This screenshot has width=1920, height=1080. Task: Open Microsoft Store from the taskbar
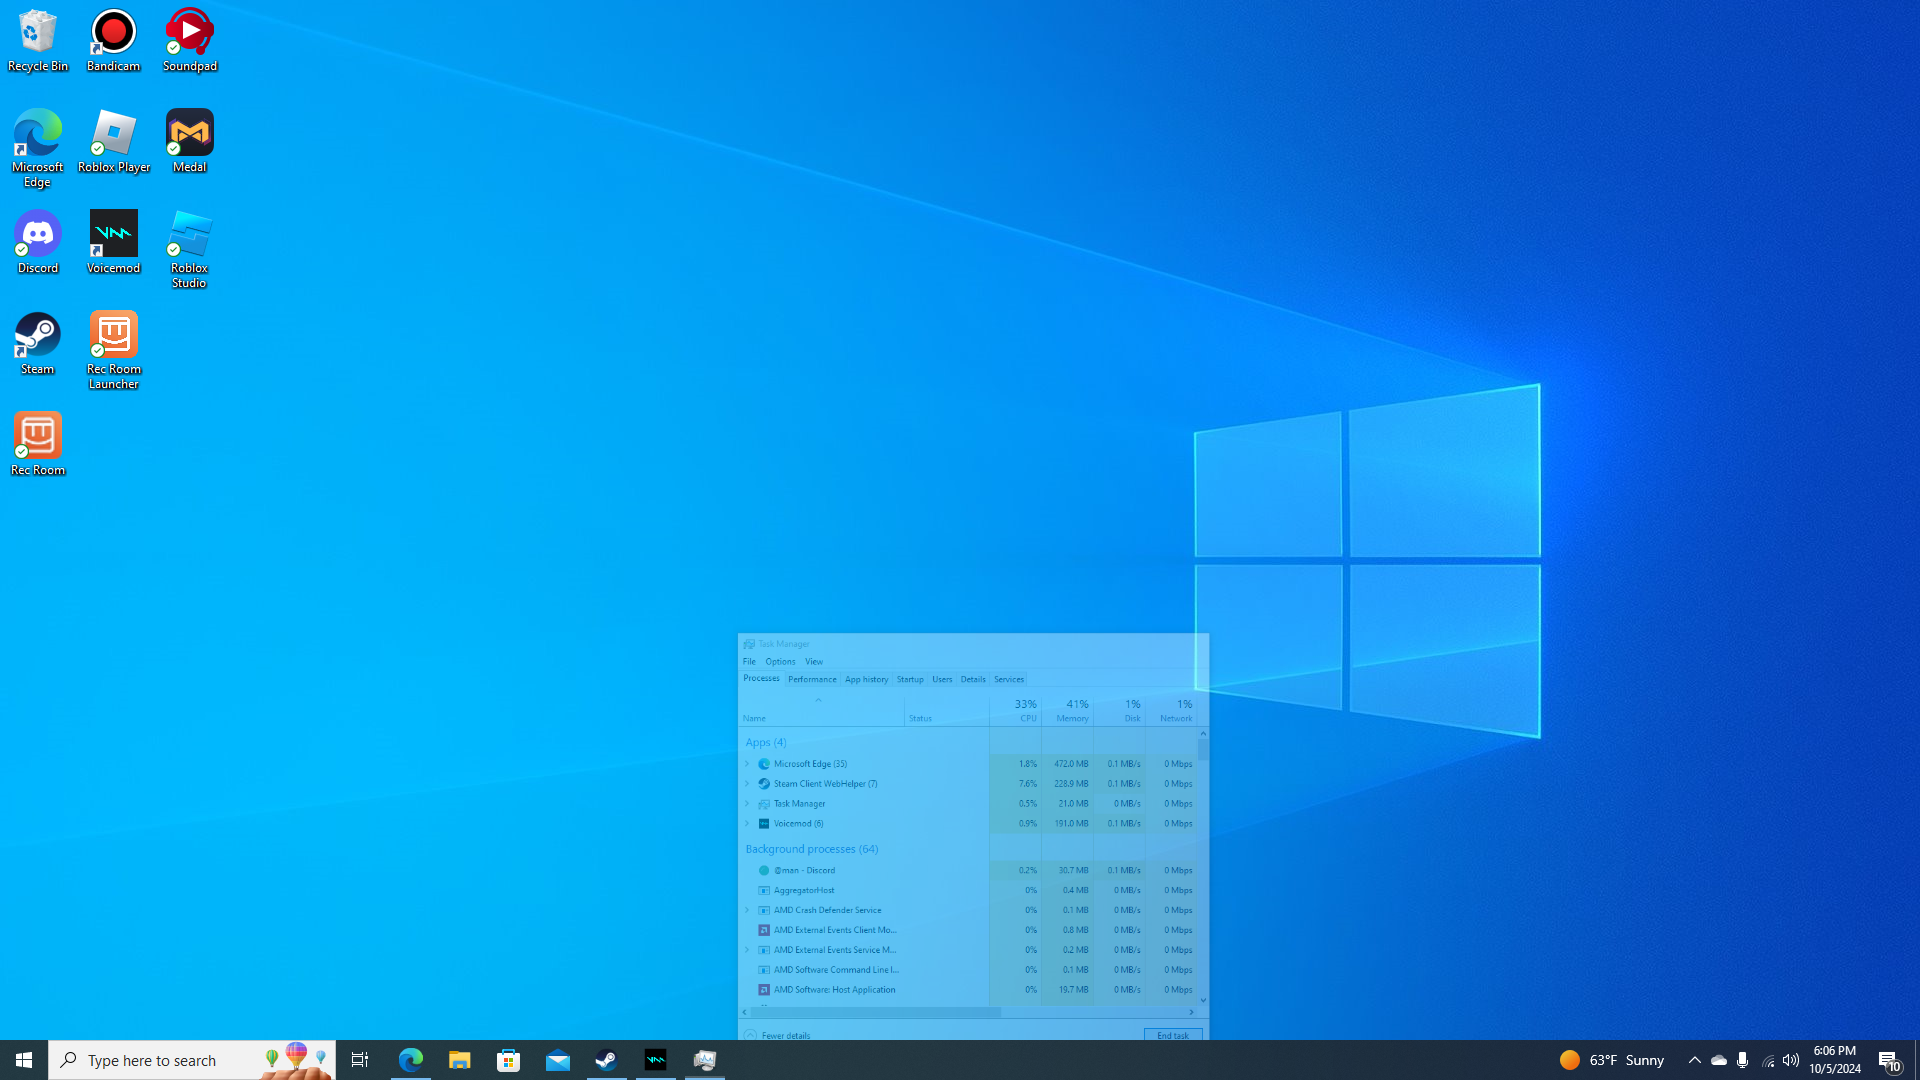tap(509, 1060)
